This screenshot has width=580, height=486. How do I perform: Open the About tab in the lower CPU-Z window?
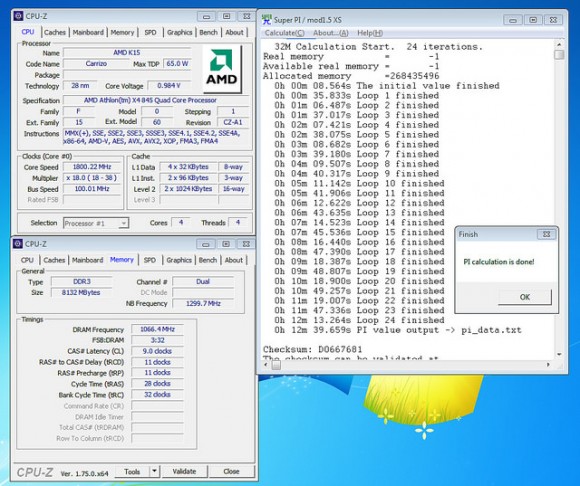tap(234, 260)
